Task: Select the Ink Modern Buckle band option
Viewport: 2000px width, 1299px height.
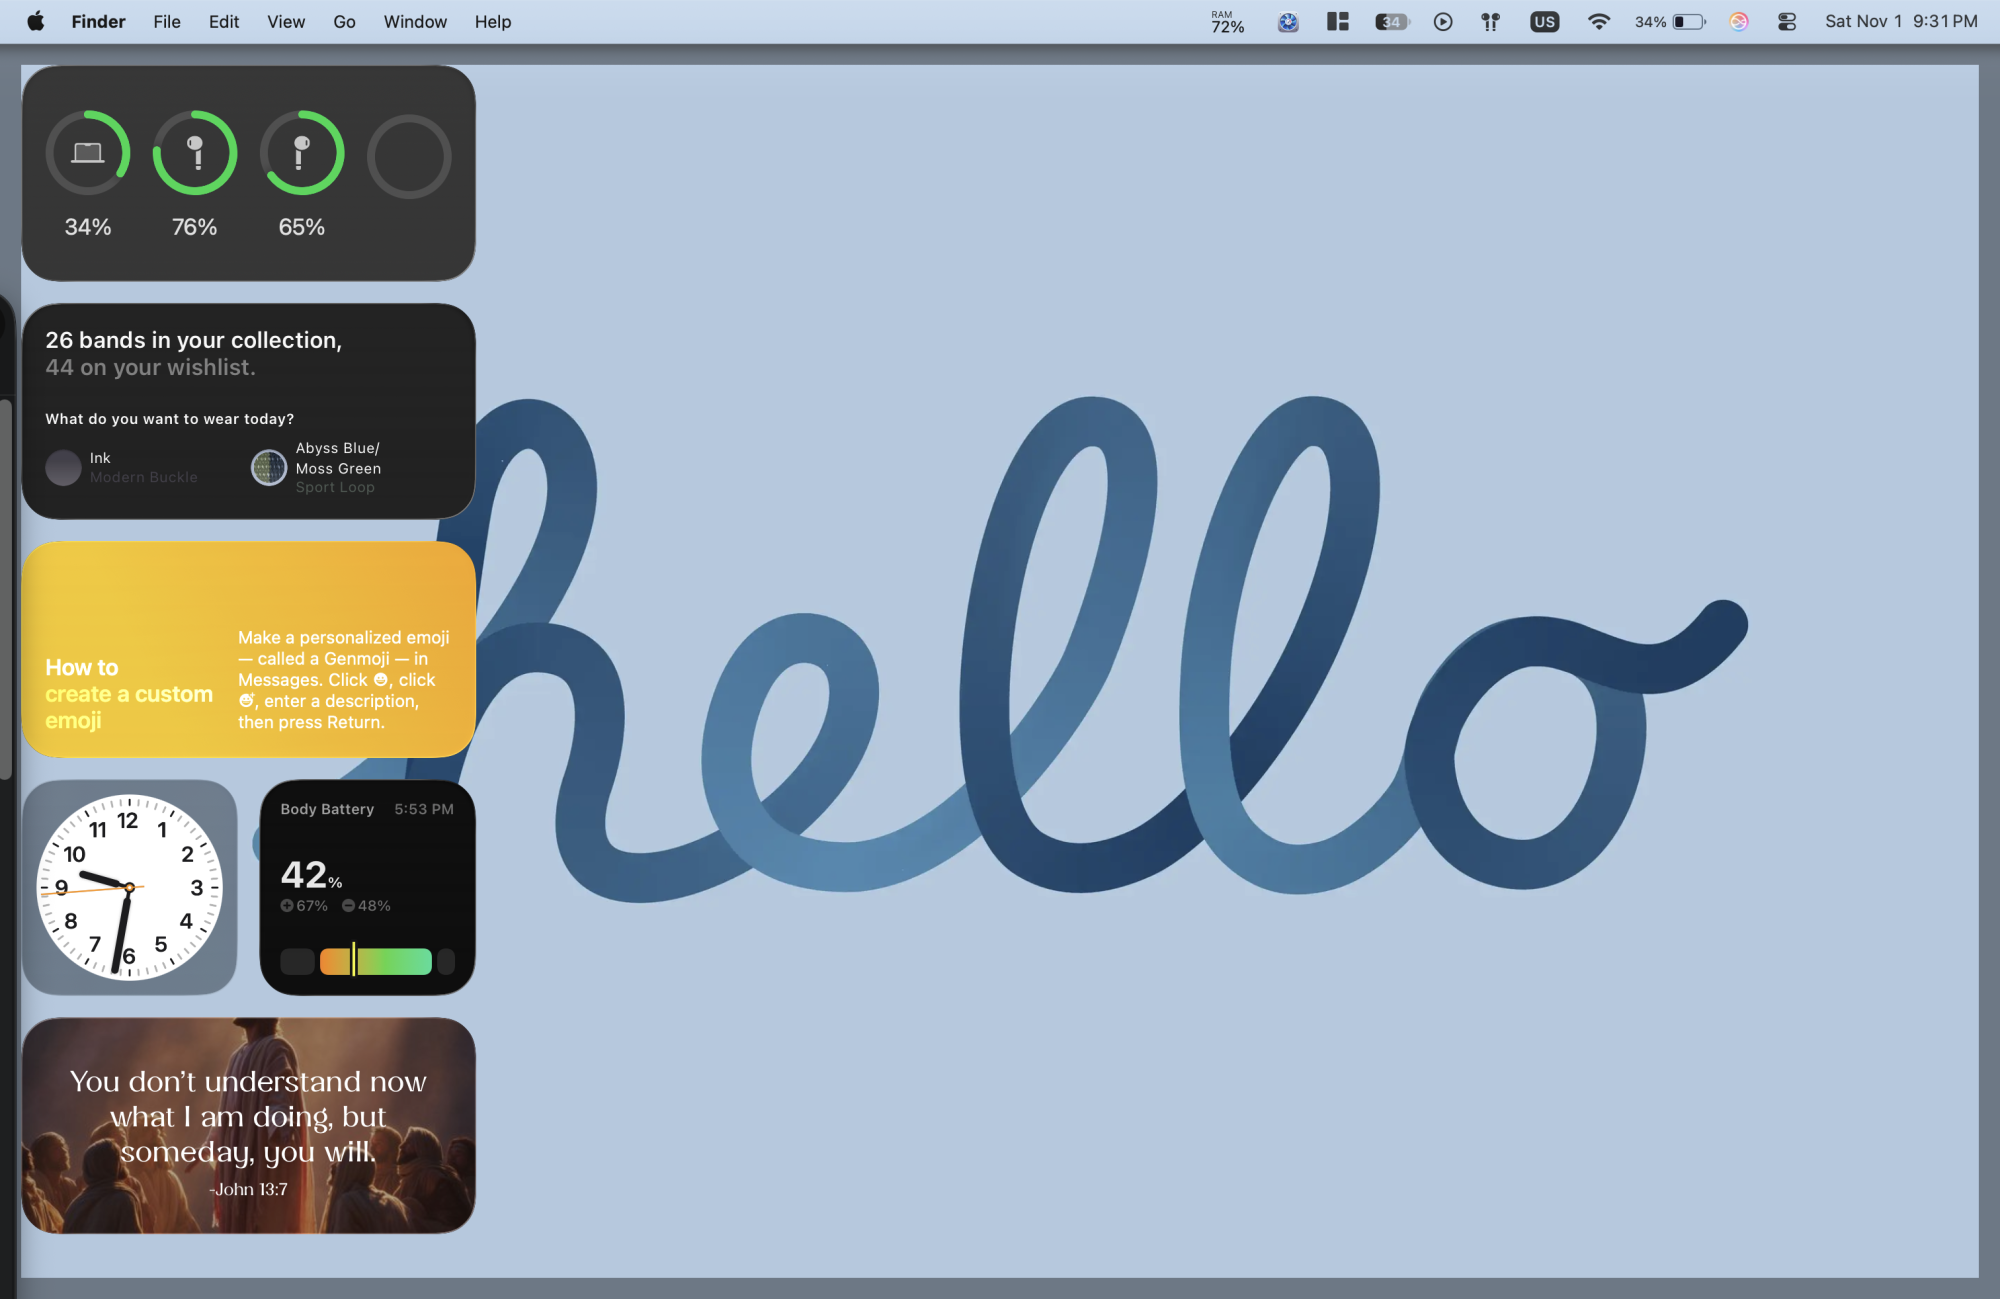Action: point(63,467)
